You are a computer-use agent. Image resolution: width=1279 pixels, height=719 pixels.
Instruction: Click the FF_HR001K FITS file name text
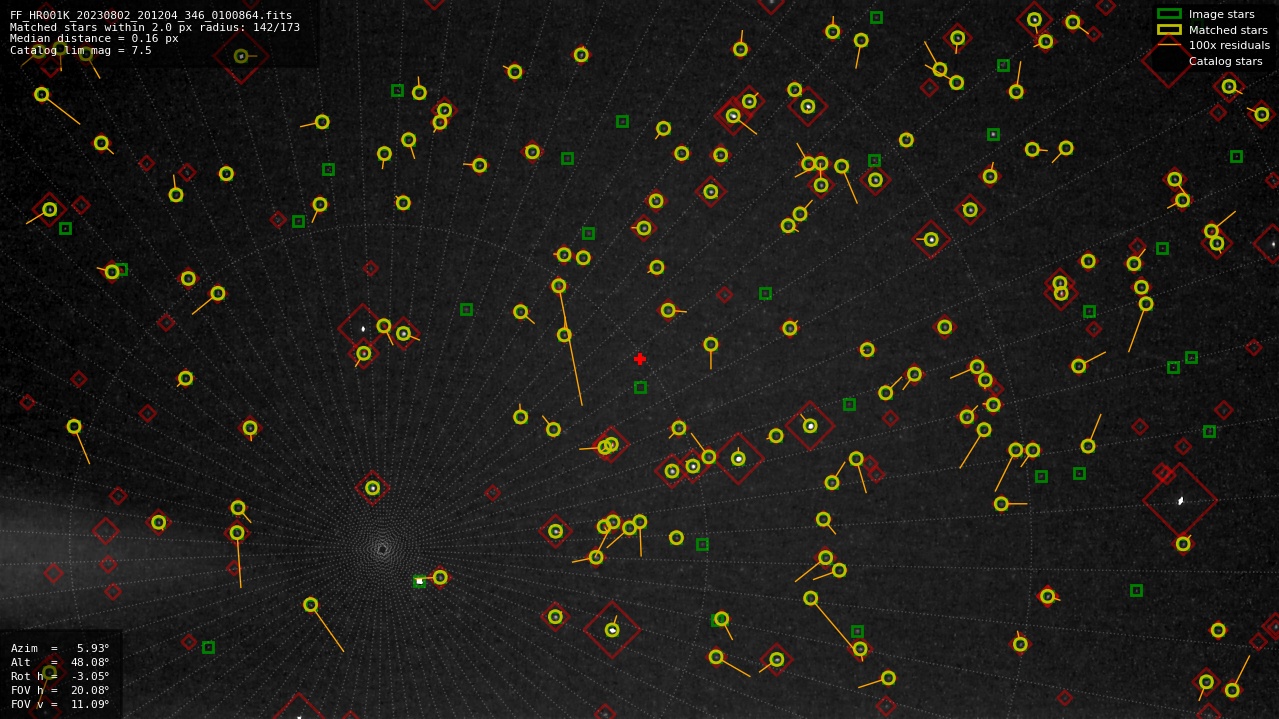(x=151, y=15)
